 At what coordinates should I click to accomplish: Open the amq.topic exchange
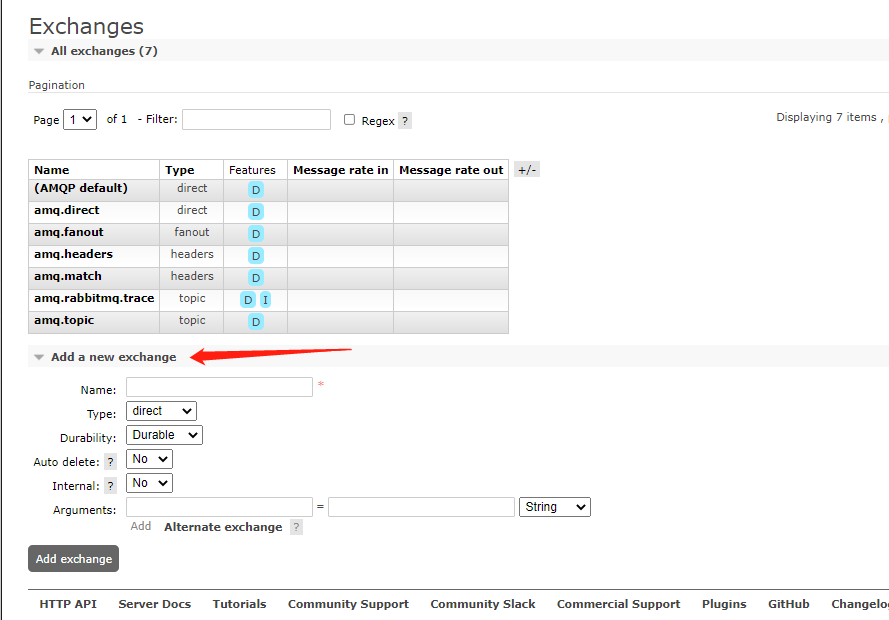pos(64,320)
